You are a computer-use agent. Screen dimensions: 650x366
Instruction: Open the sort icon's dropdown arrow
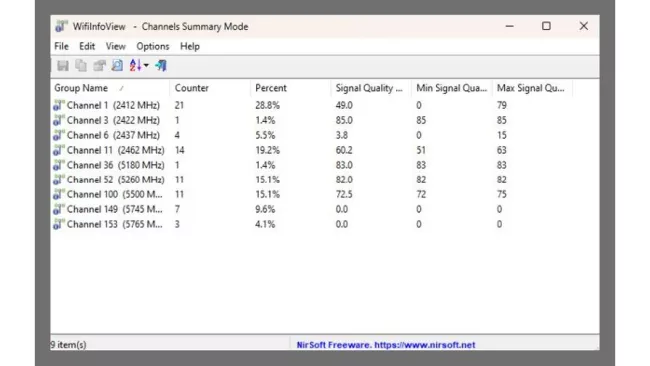coord(146,65)
